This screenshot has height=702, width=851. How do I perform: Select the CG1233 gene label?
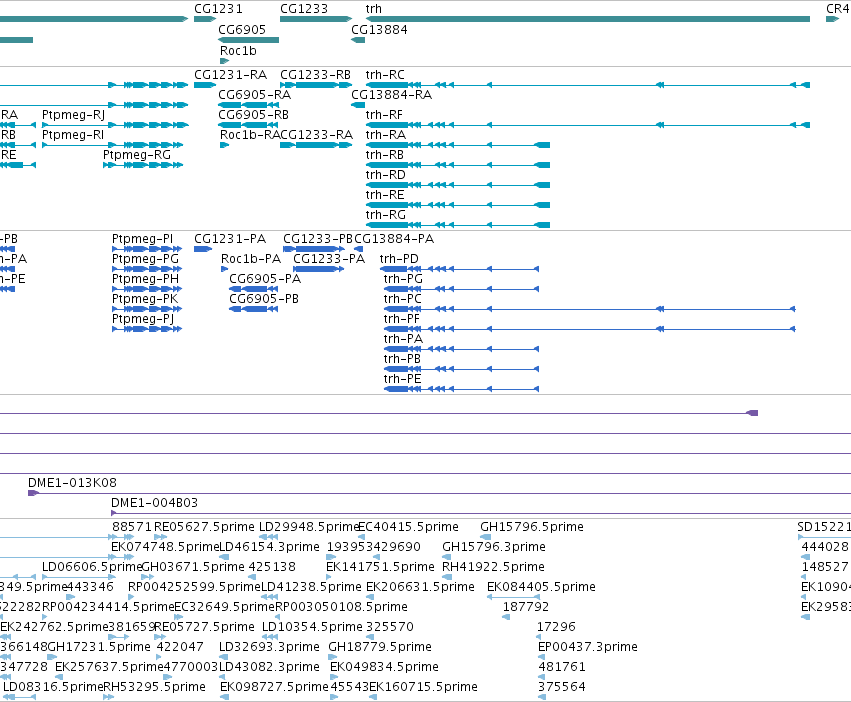304,9
